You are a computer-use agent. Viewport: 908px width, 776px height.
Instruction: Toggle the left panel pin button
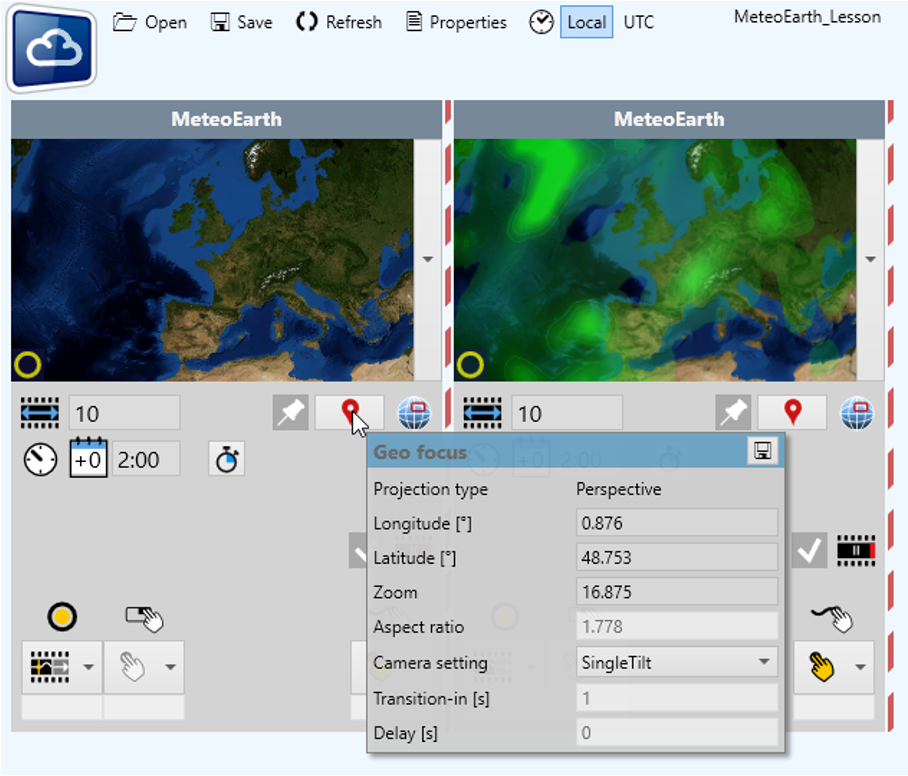[x=290, y=413]
